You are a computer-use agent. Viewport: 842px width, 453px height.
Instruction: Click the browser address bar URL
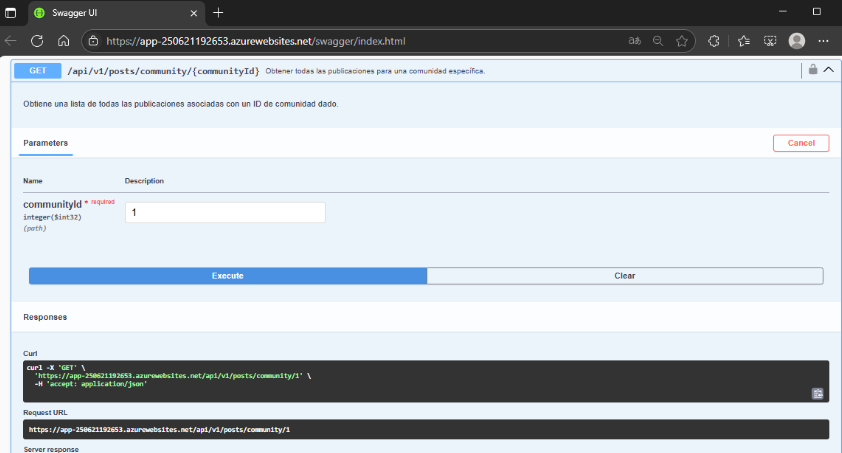click(x=256, y=41)
